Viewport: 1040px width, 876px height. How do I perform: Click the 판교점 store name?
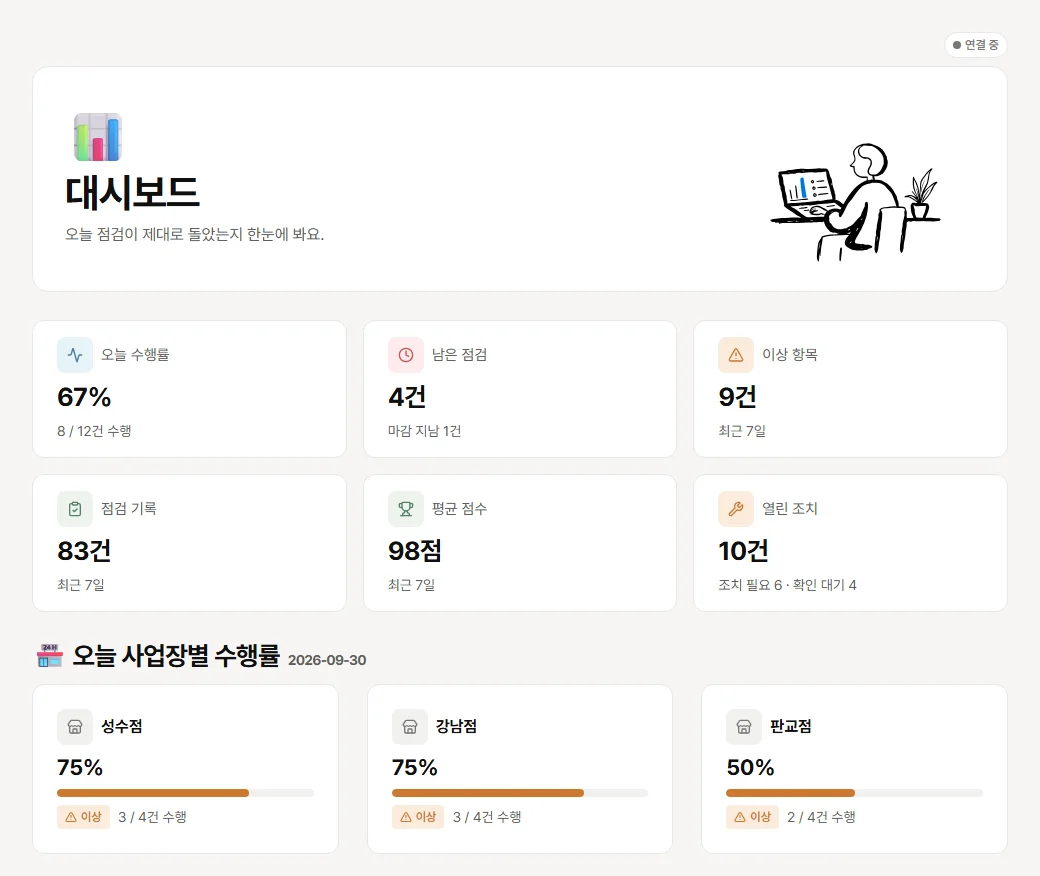[791, 726]
